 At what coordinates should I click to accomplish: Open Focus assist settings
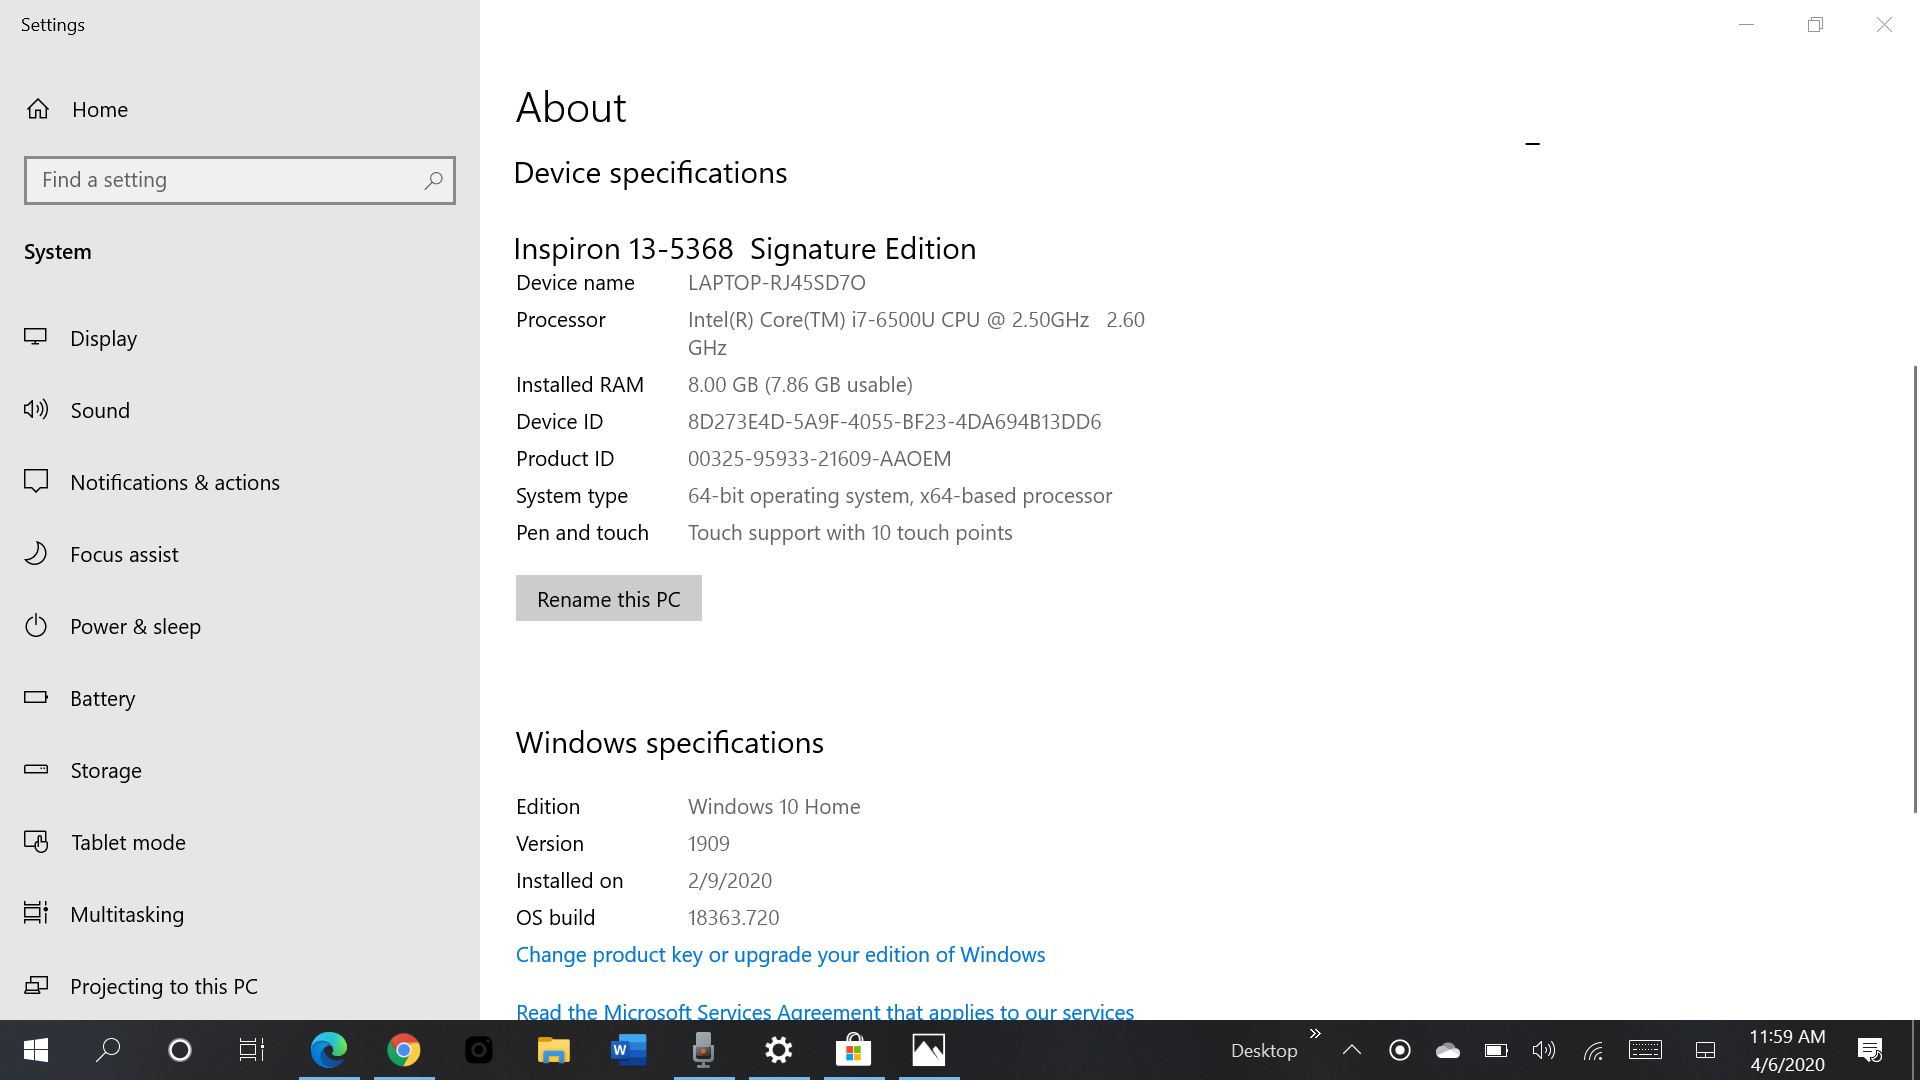pos(101,554)
